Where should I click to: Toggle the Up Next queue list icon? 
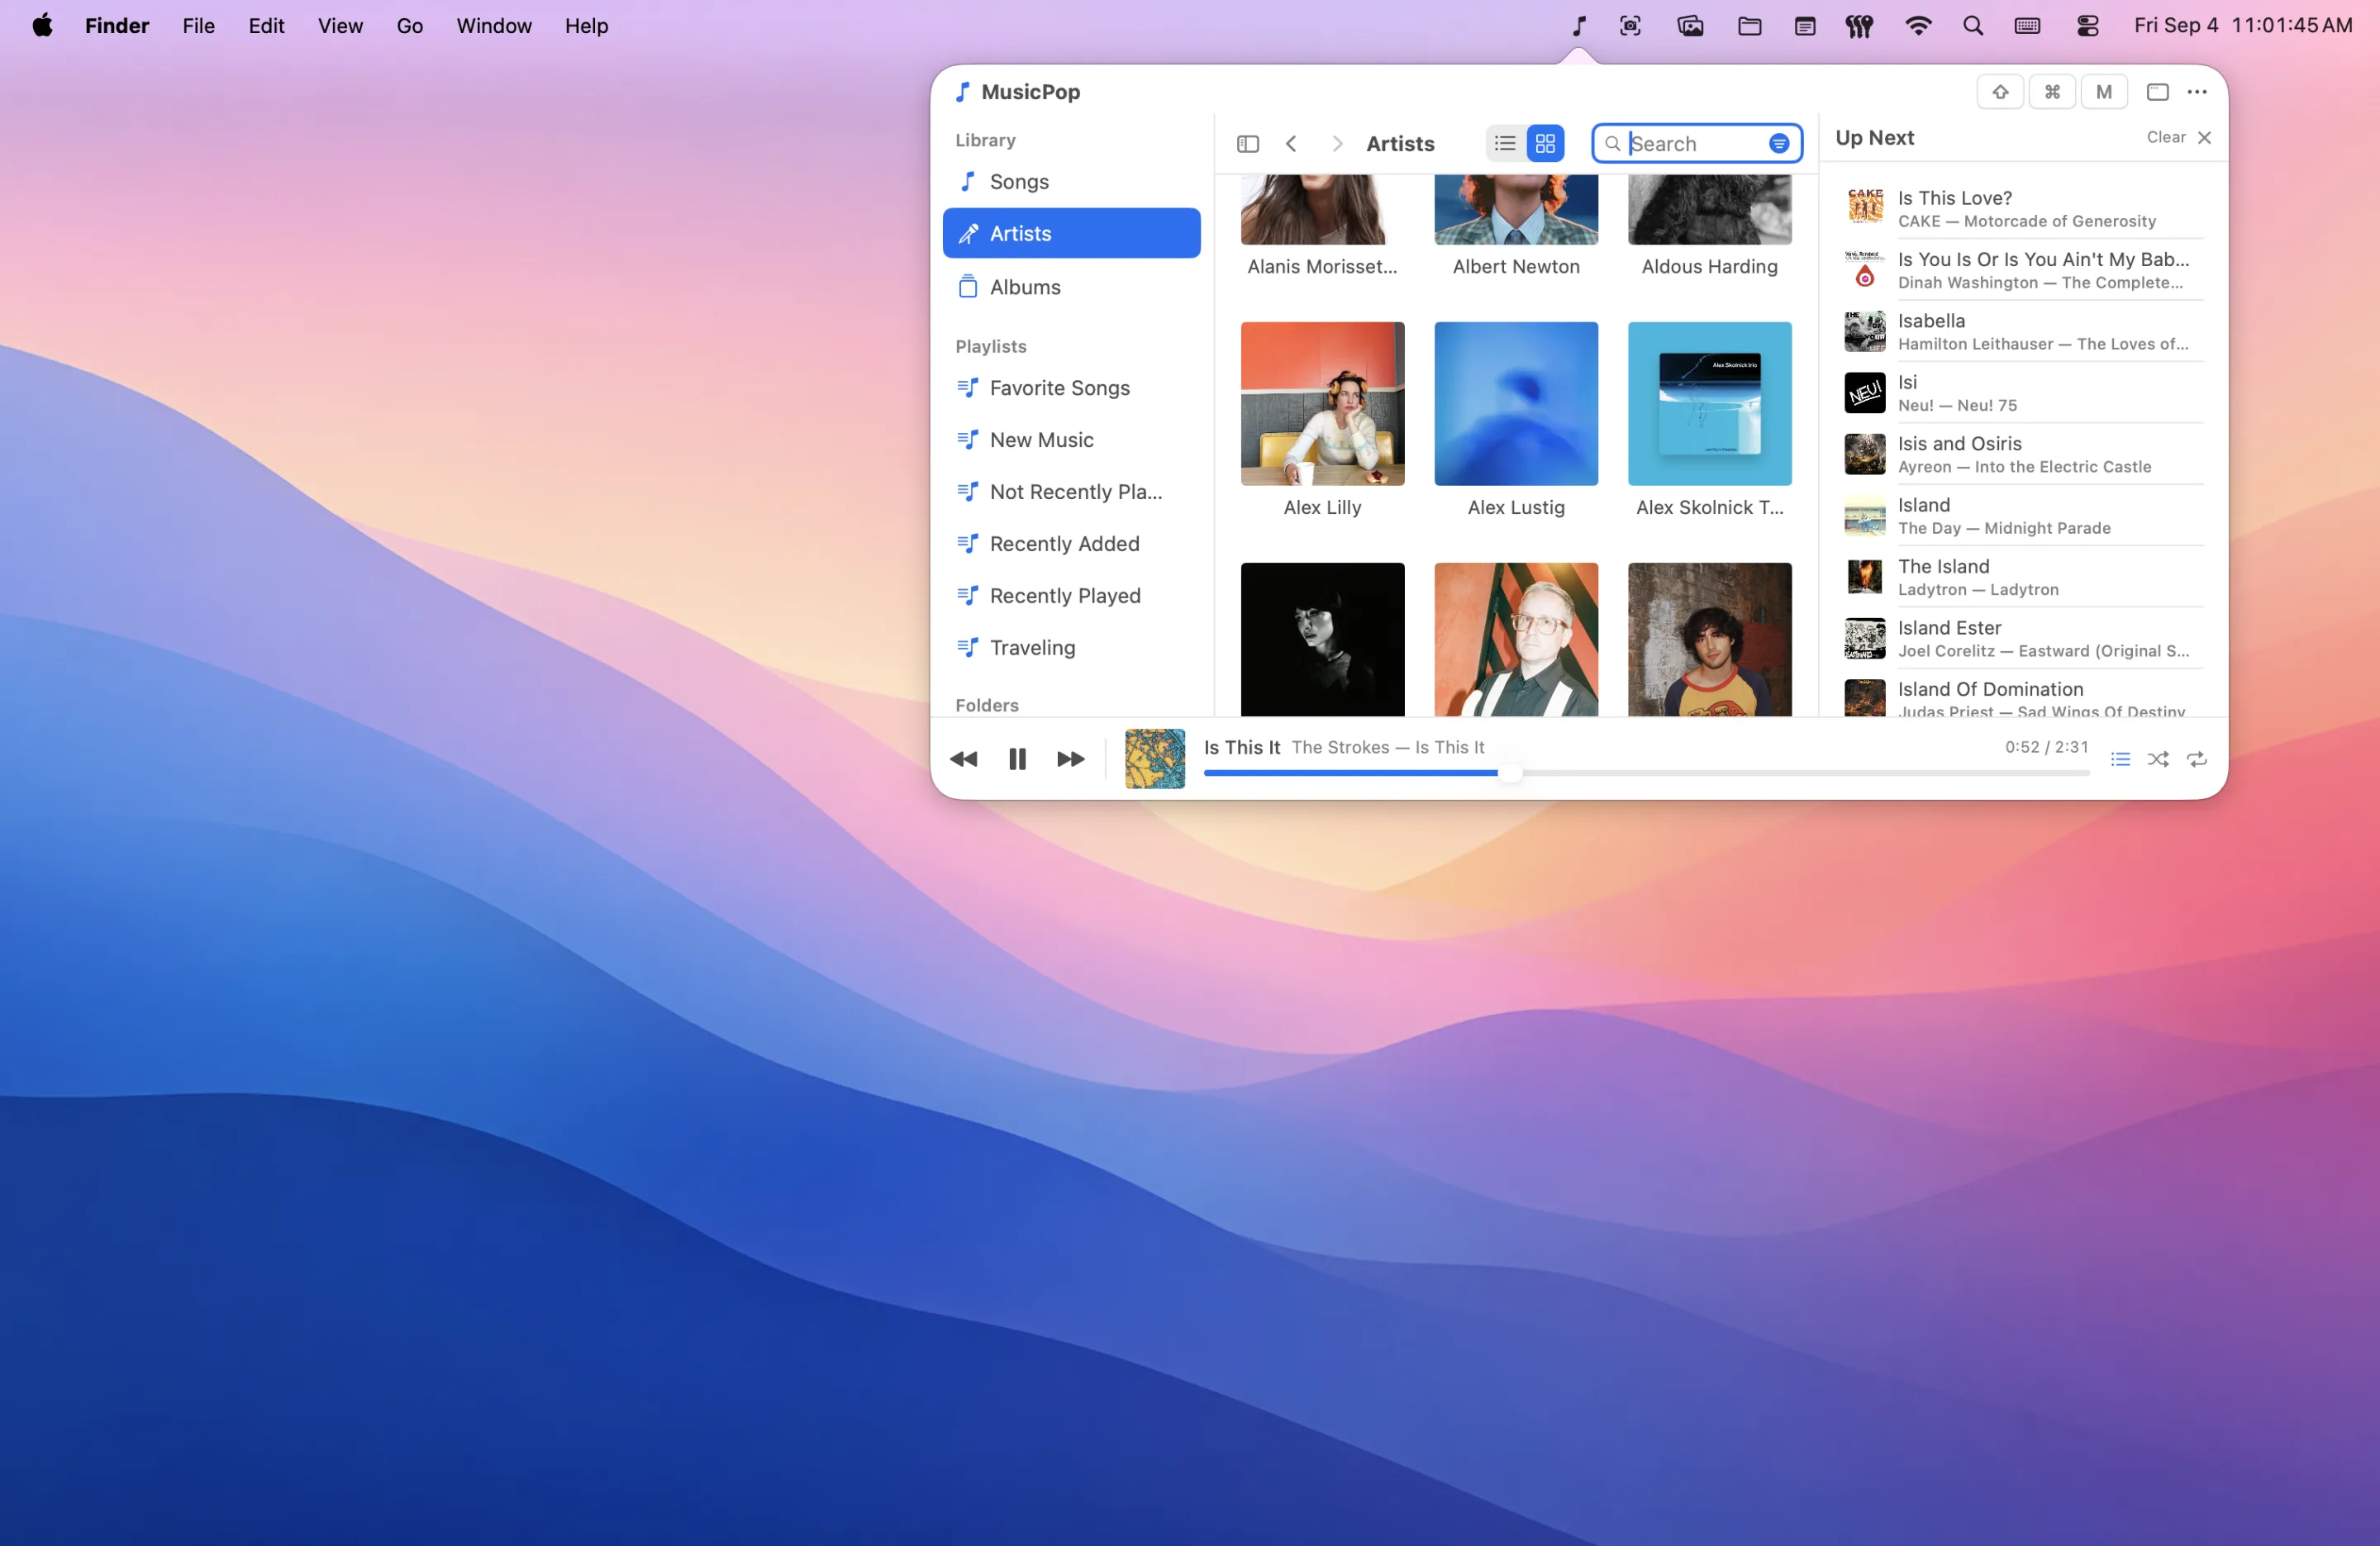(2120, 760)
